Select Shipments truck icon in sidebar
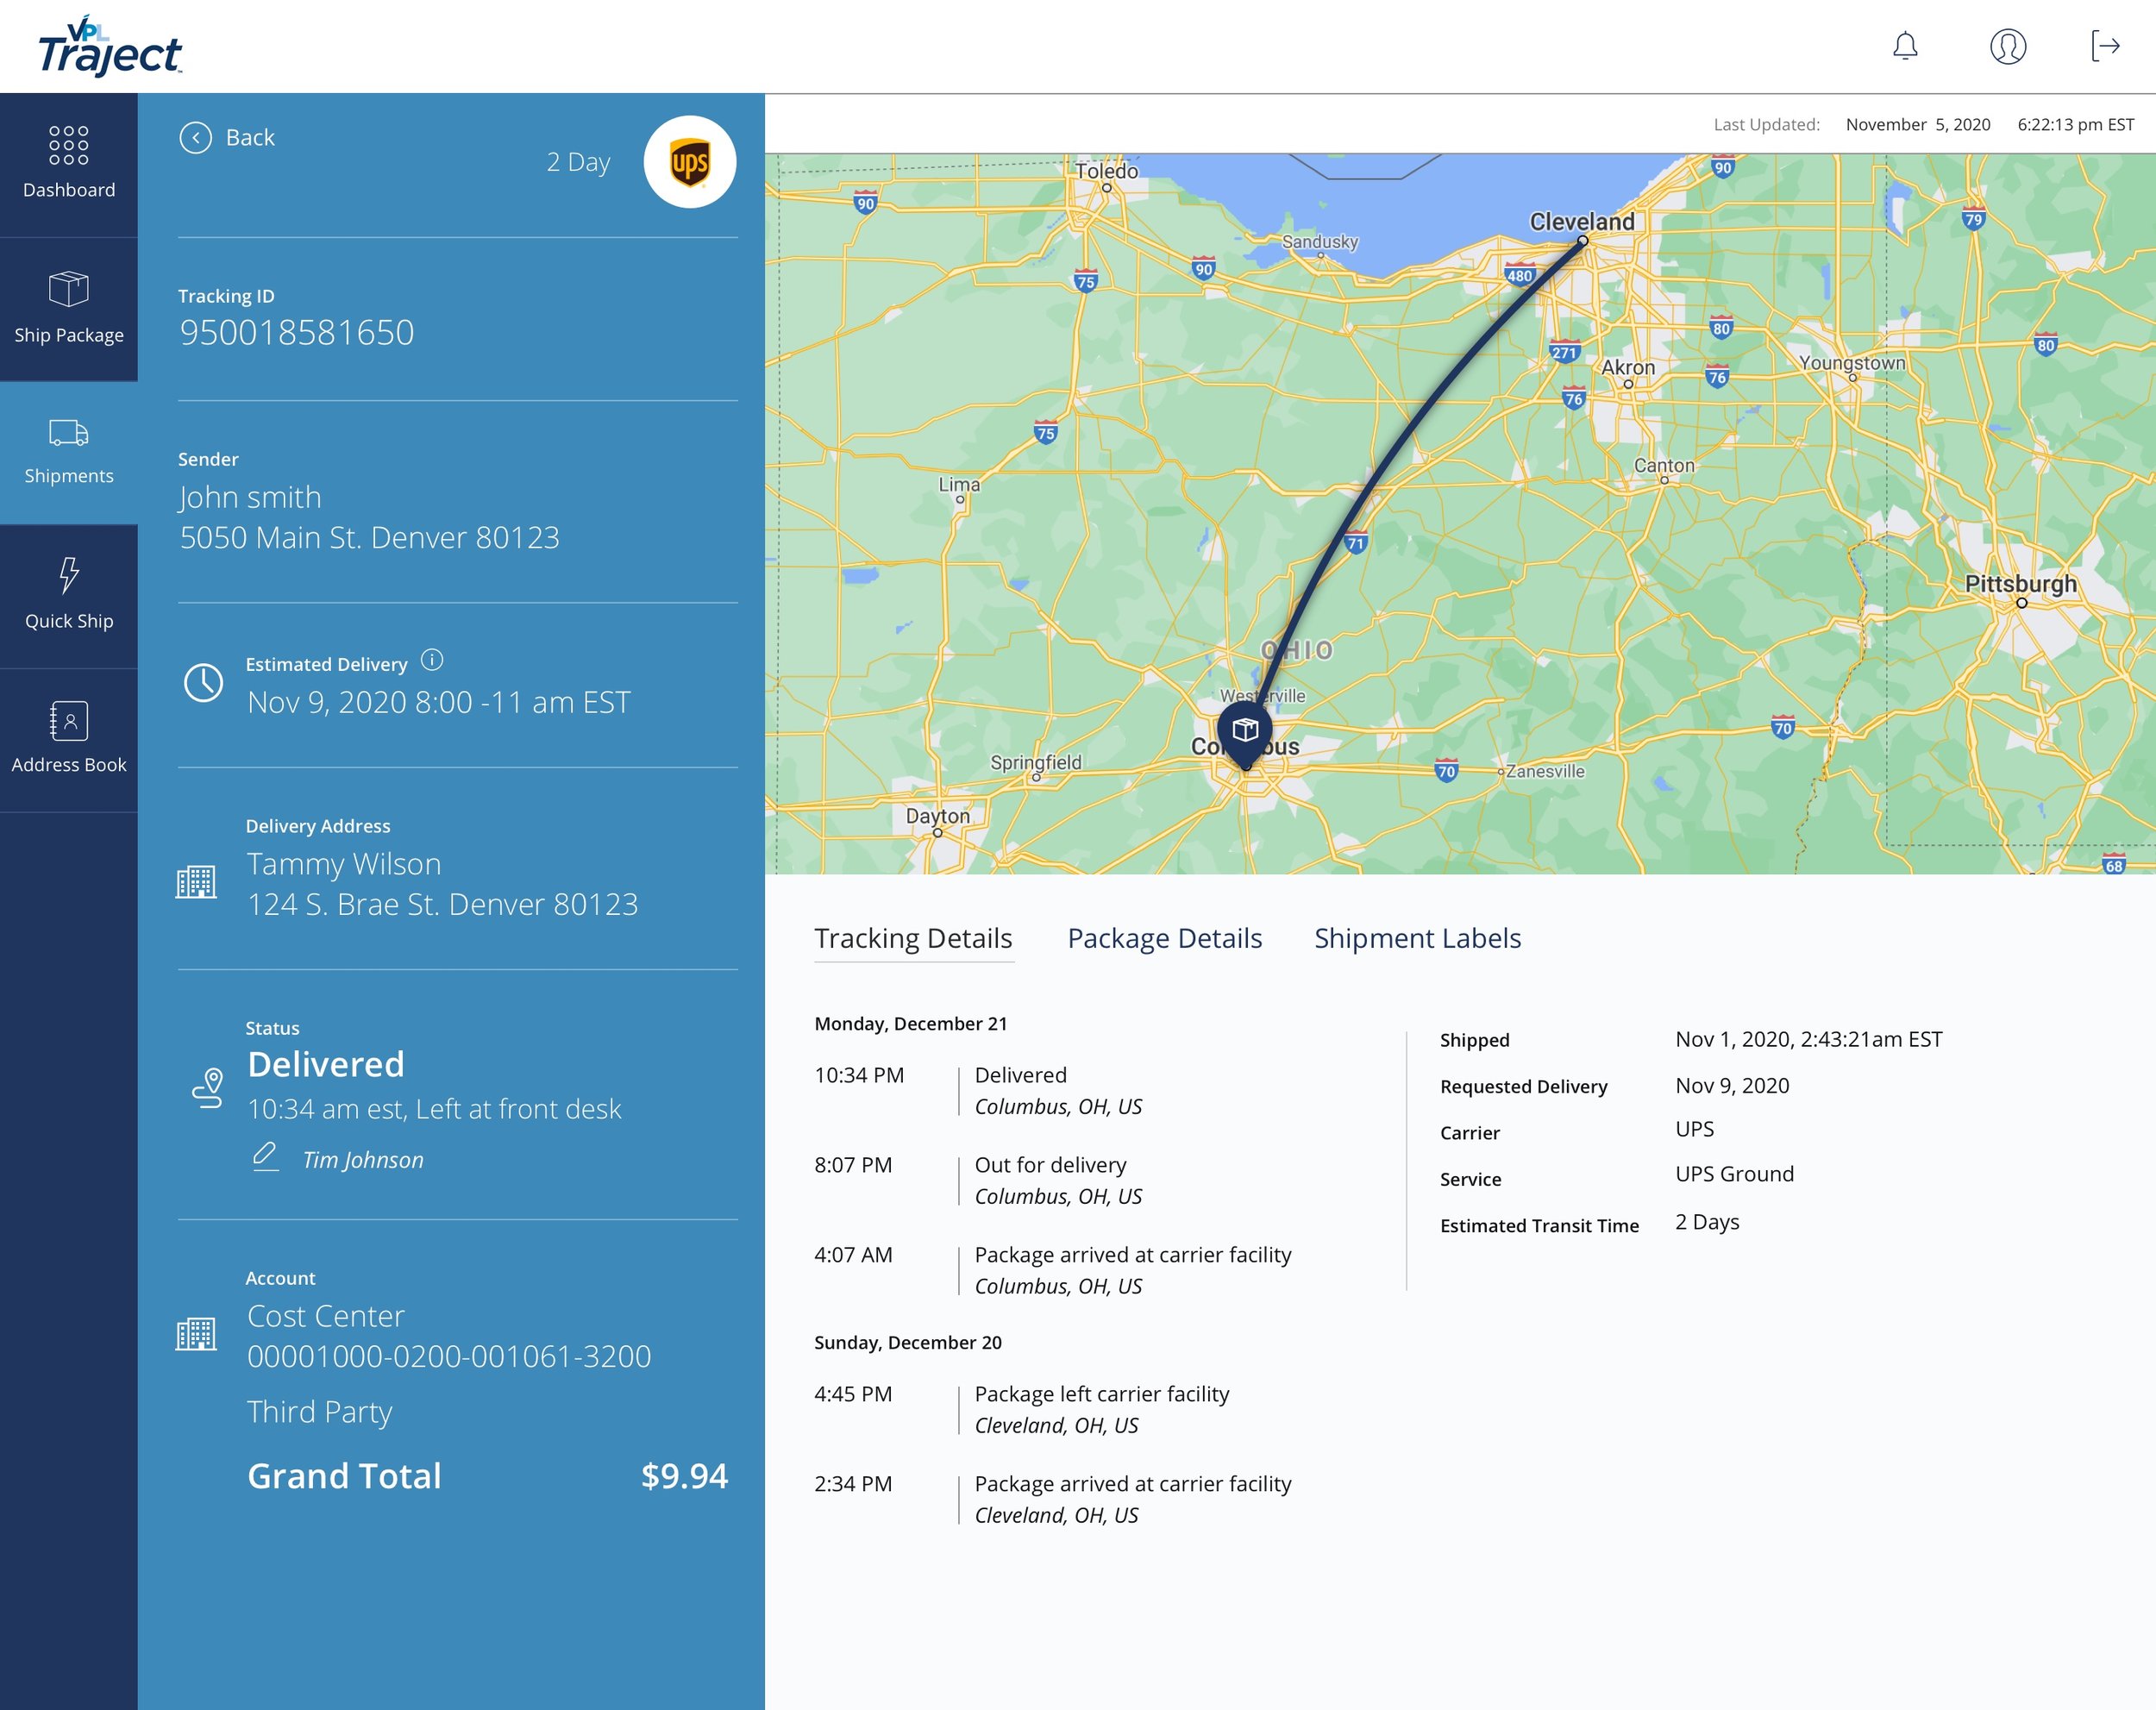The height and width of the screenshot is (1710, 2156). pos(69,451)
